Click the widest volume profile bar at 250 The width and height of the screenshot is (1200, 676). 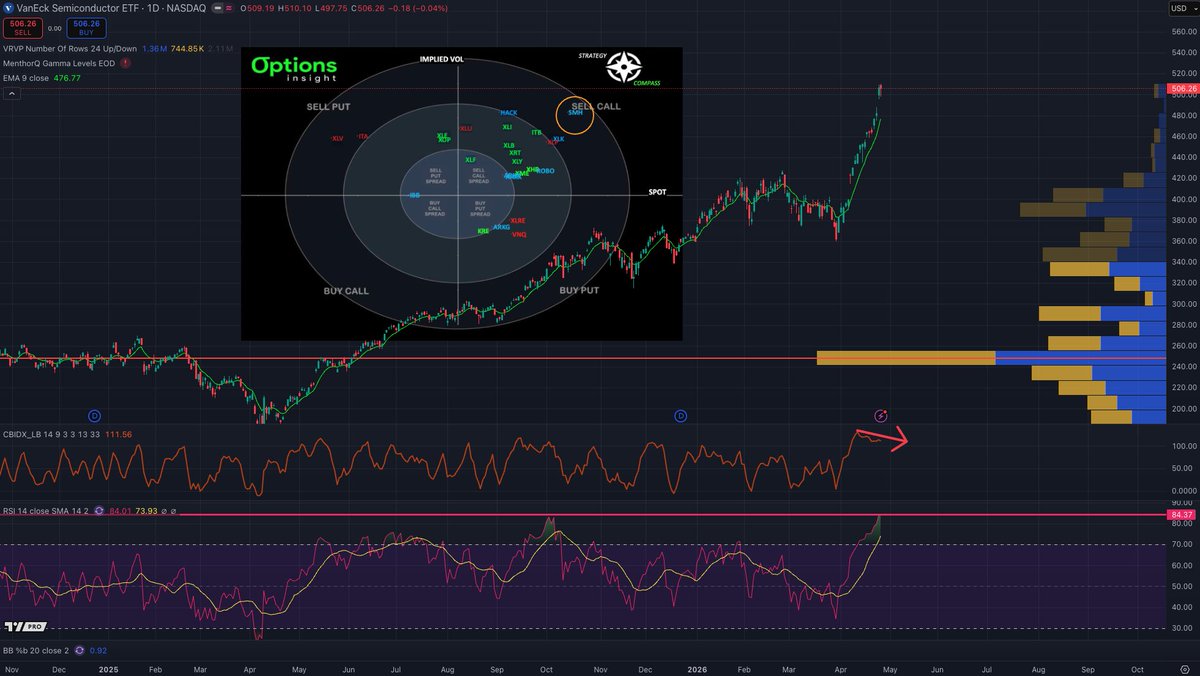point(991,358)
